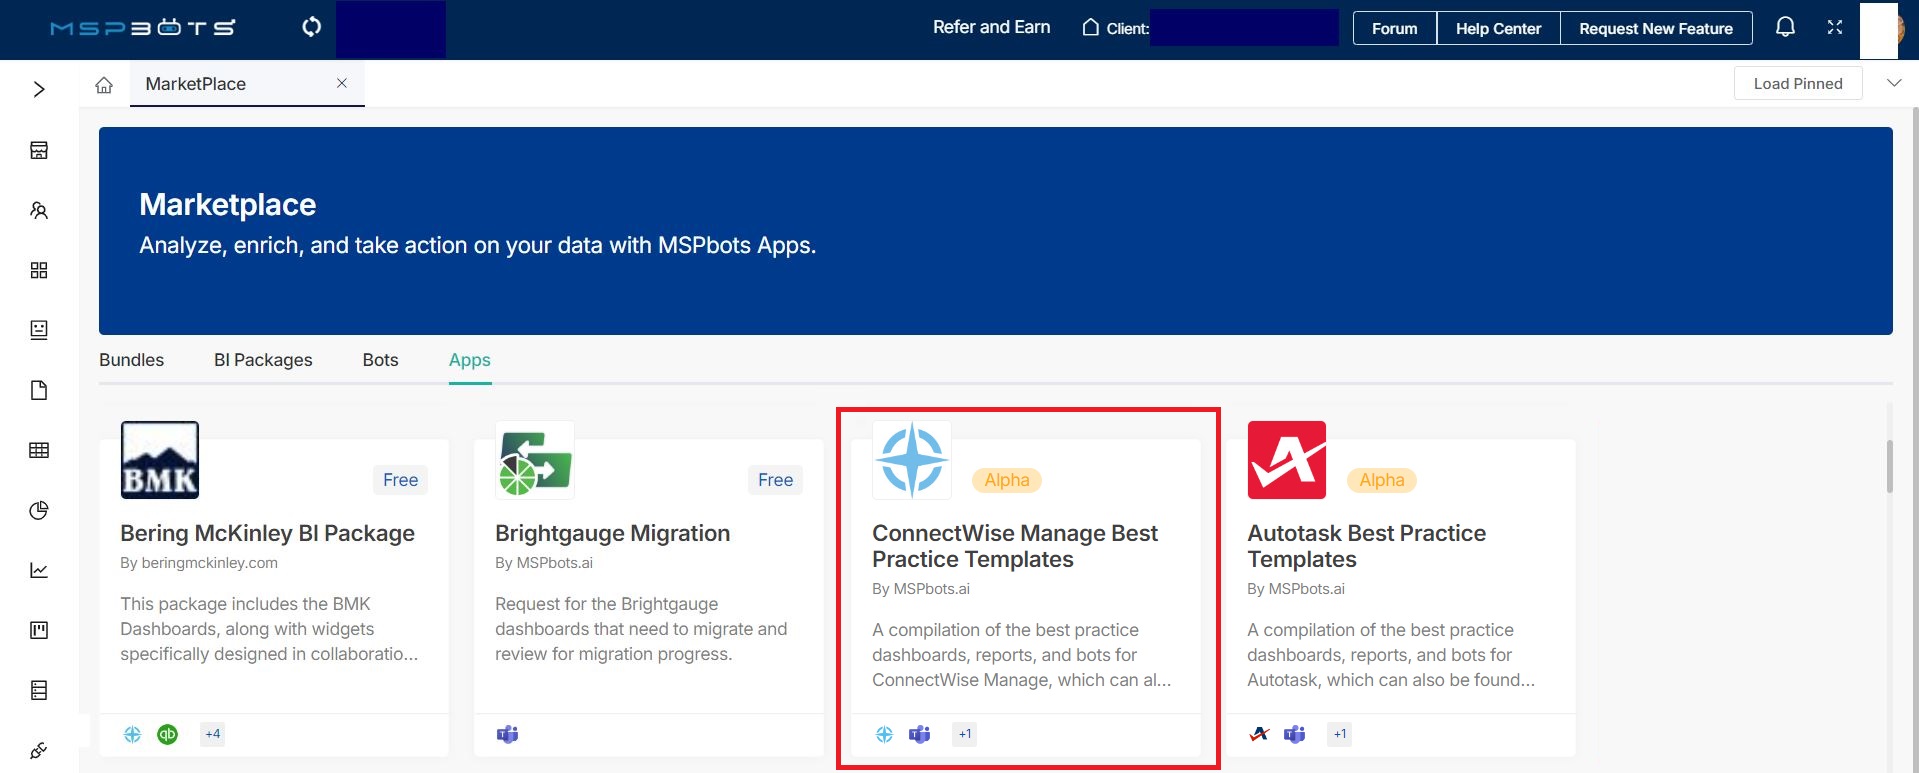This screenshot has height=773, width=1919.
Task: Open the Help Center
Action: (1497, 29)
